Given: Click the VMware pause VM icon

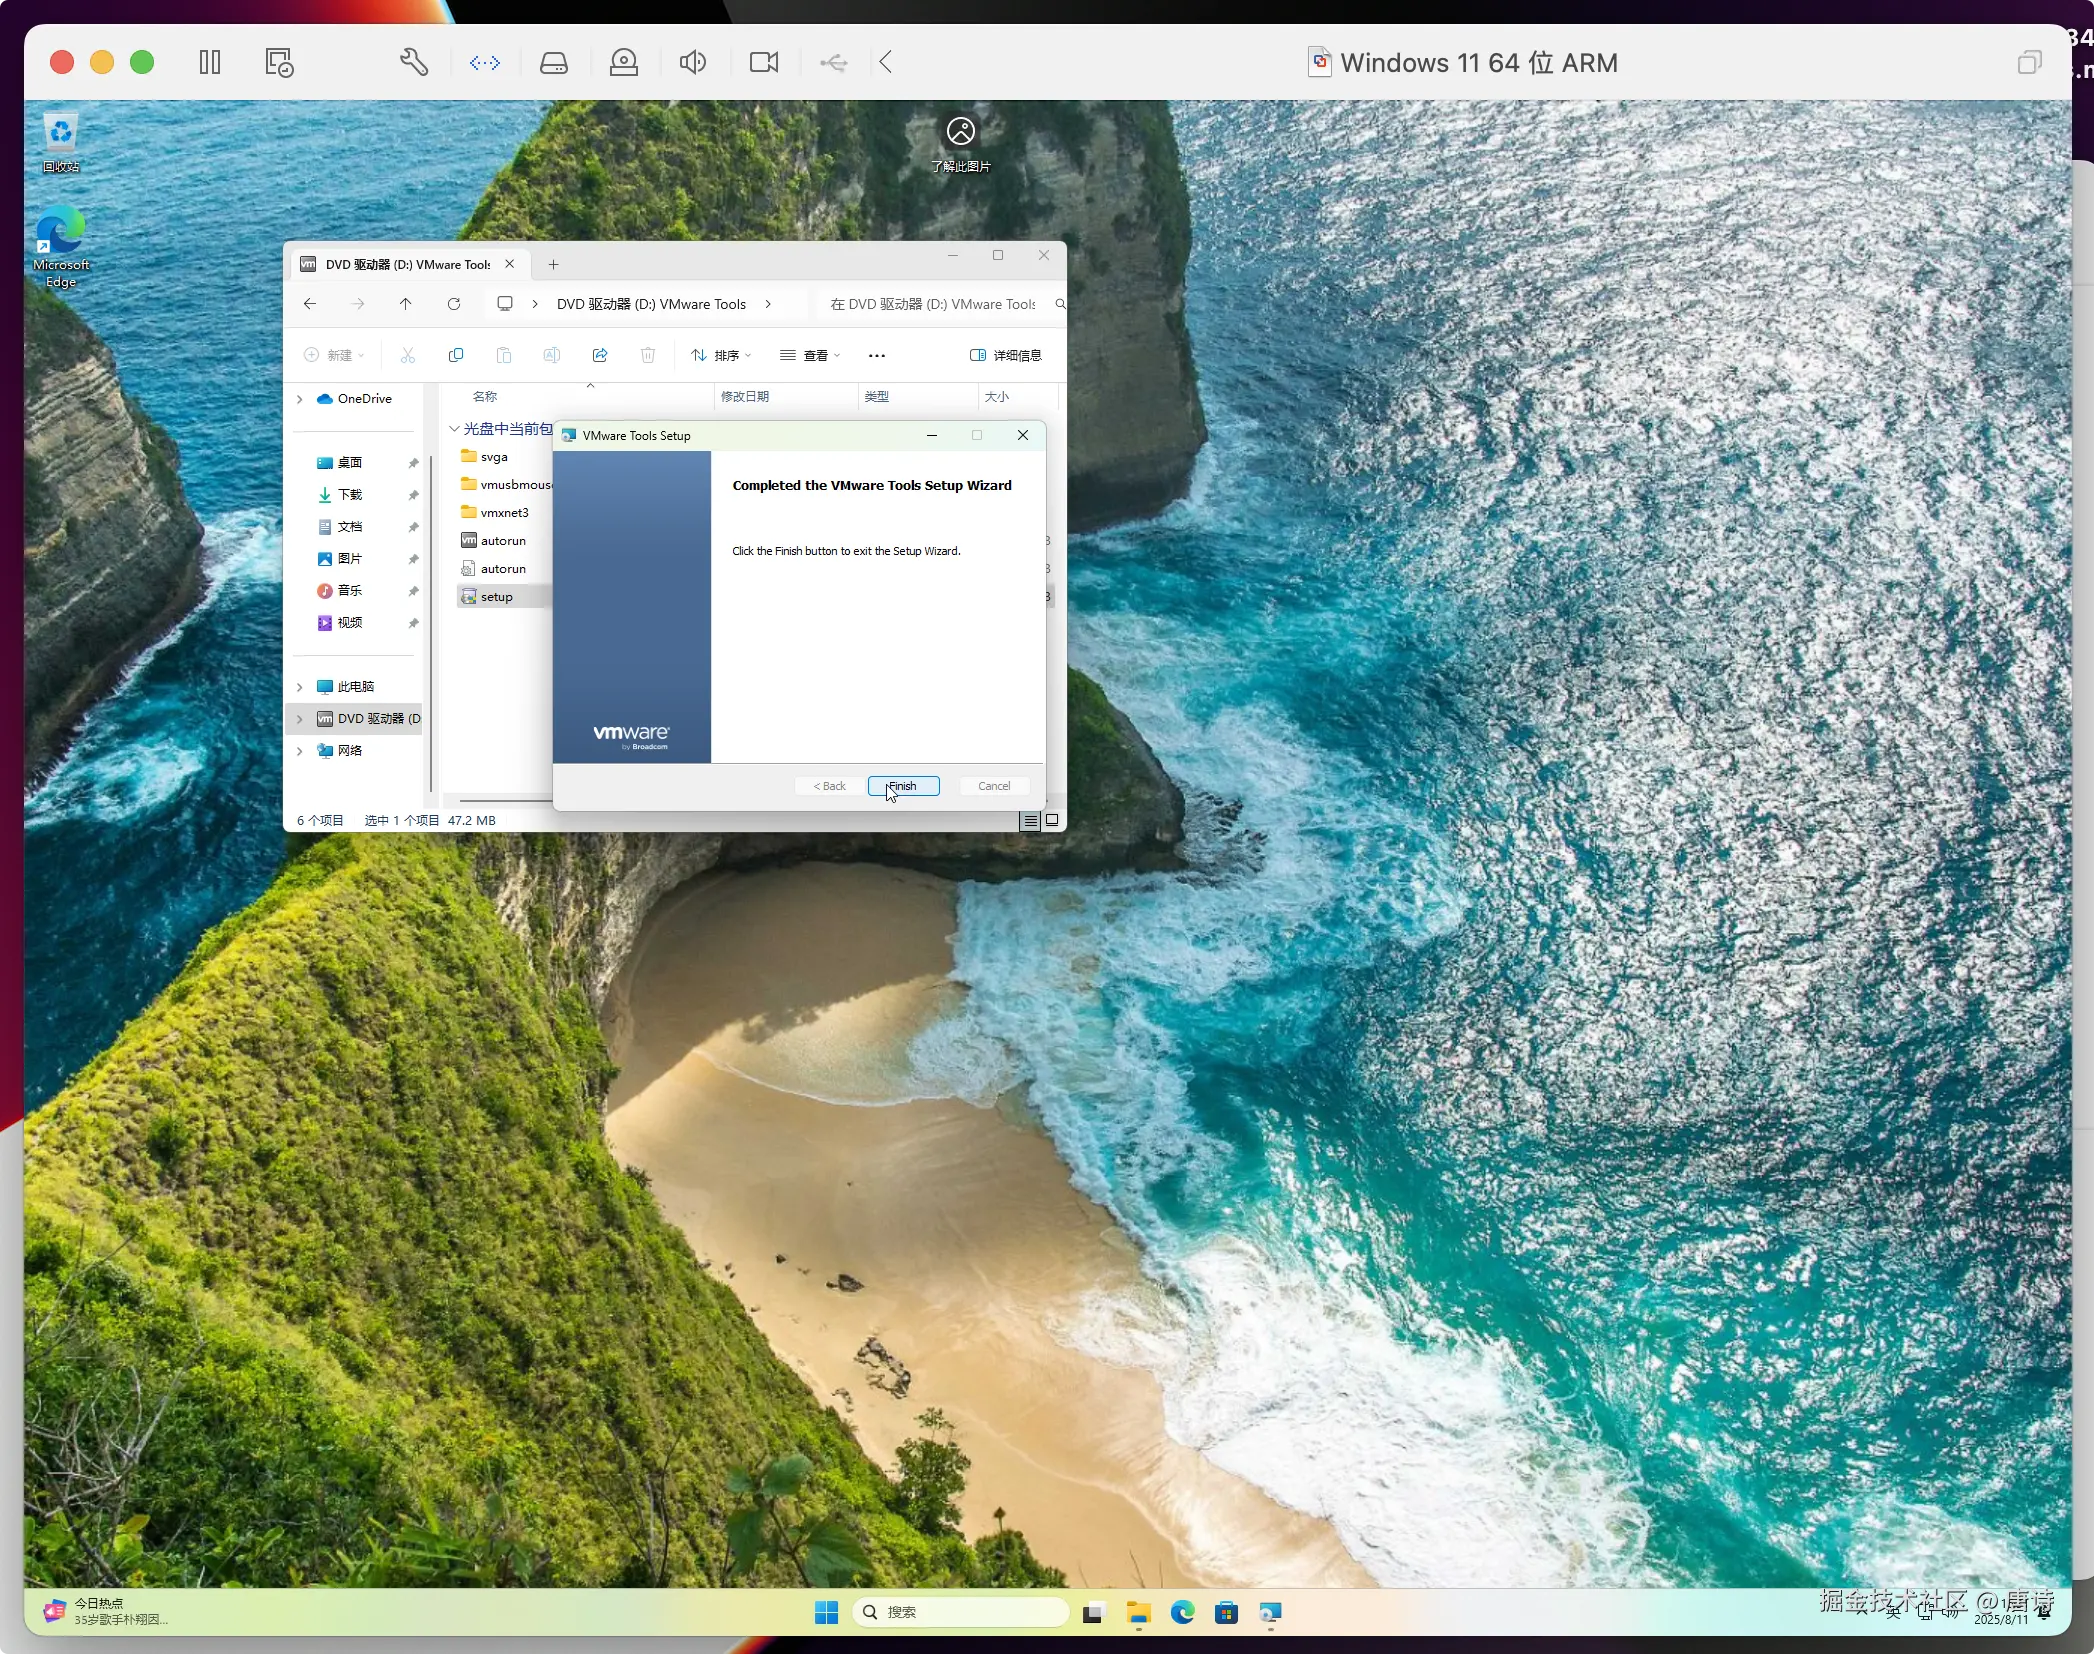Looking at the screenshot, I should pyautogui.click(x=209, y=62).
